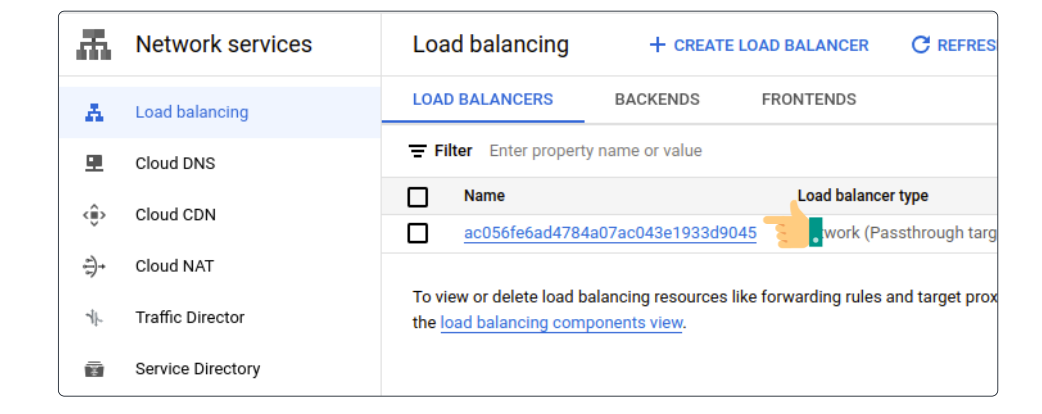
Task: Click the Cloud DNS sidebar icon
Action: 94,163
